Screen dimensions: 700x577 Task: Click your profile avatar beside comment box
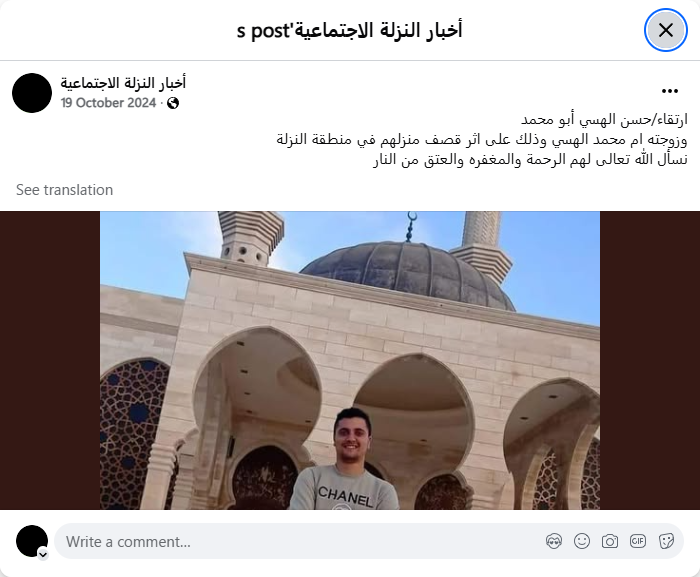(32, 541)
